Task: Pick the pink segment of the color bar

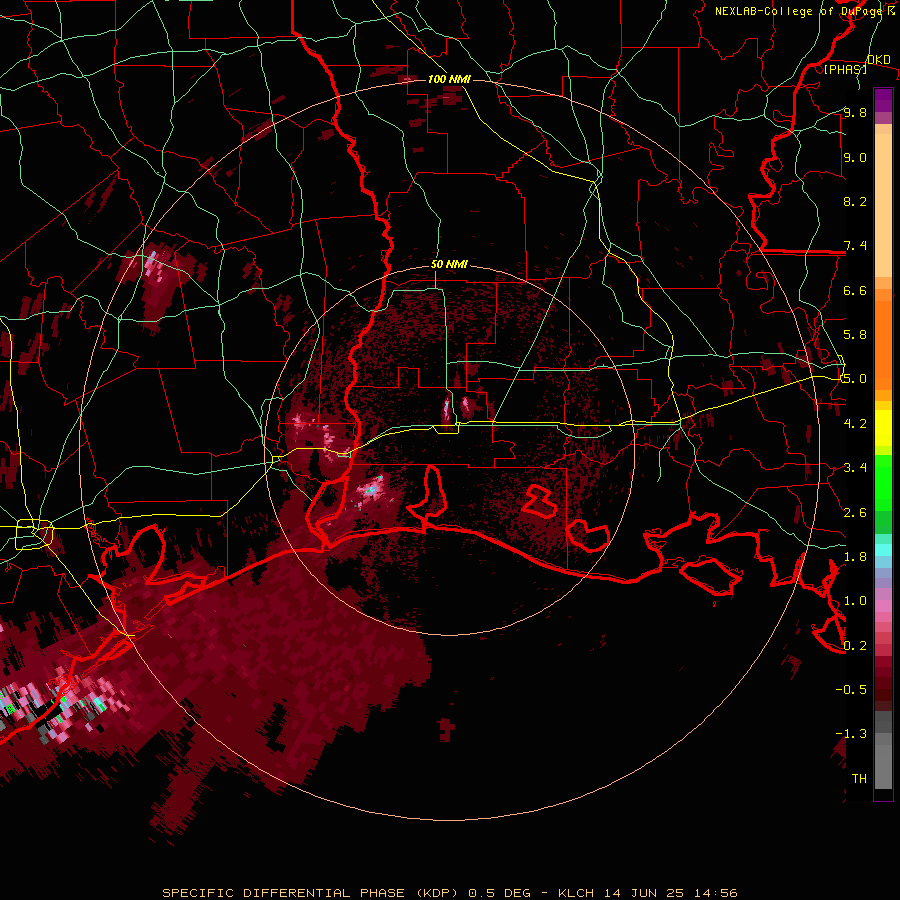Action: [x=883, y=606]
